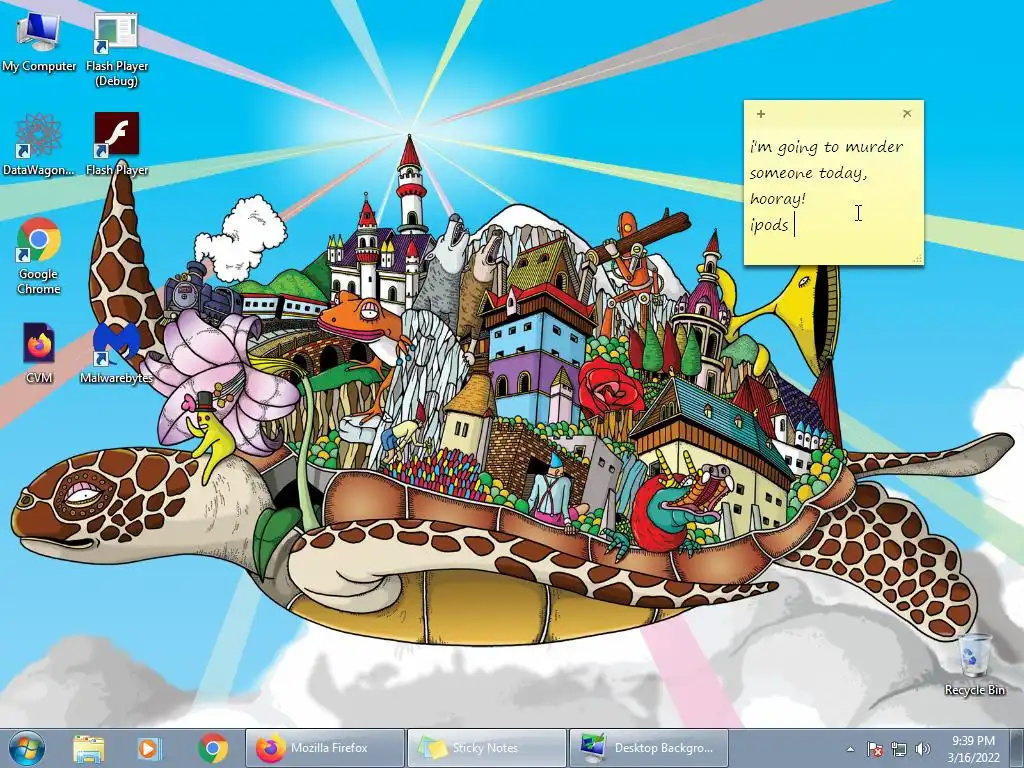Launch Windows Media Player from taskbar

click(148, 748)
